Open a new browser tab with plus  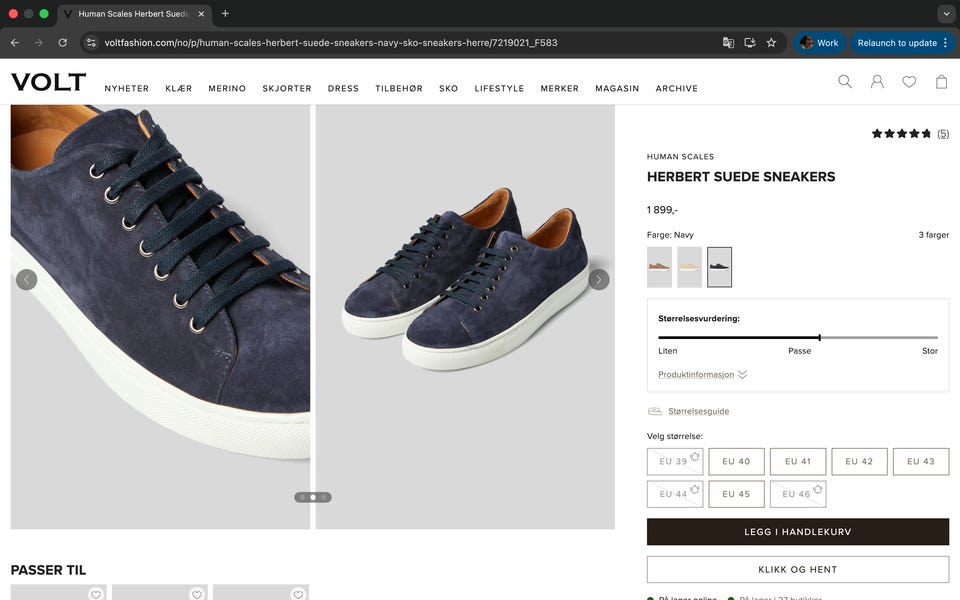pos(225,13)
